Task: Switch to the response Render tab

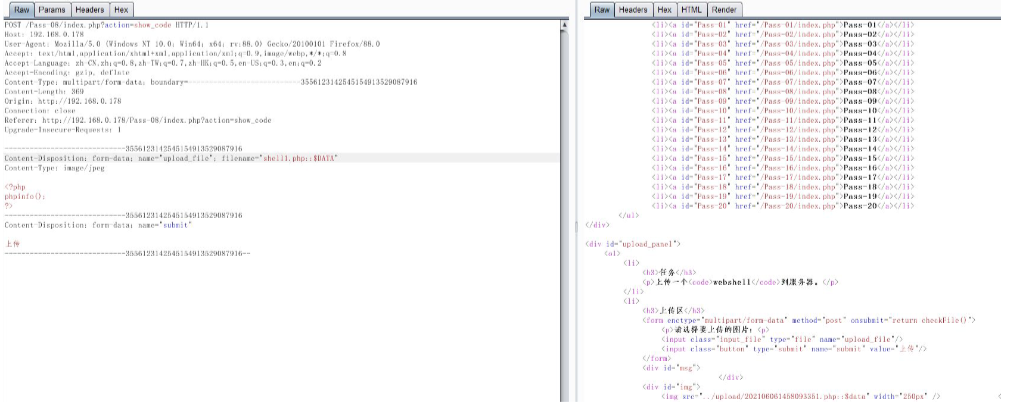Action: coord(724,9)
